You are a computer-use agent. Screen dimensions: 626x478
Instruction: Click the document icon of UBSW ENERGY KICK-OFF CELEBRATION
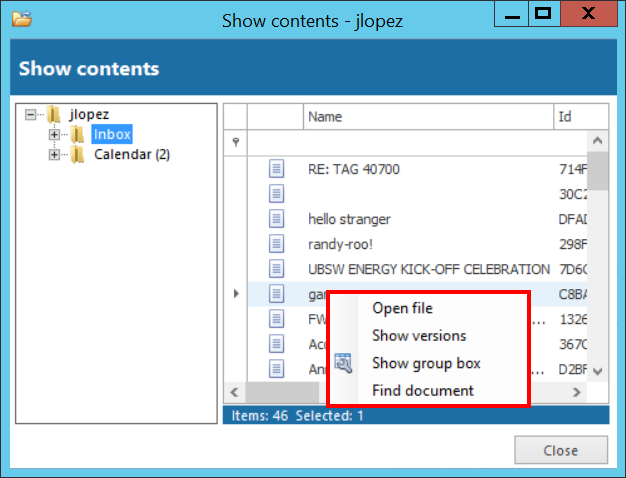277,269
